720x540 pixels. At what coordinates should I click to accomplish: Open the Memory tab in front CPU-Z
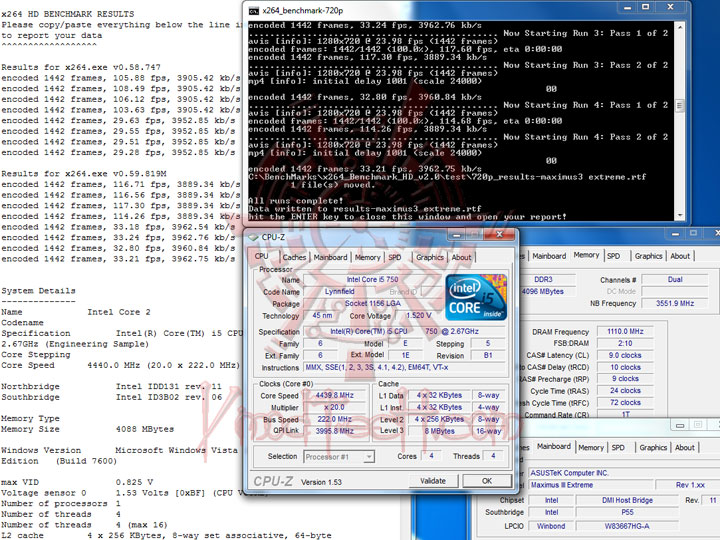point(367,258)
